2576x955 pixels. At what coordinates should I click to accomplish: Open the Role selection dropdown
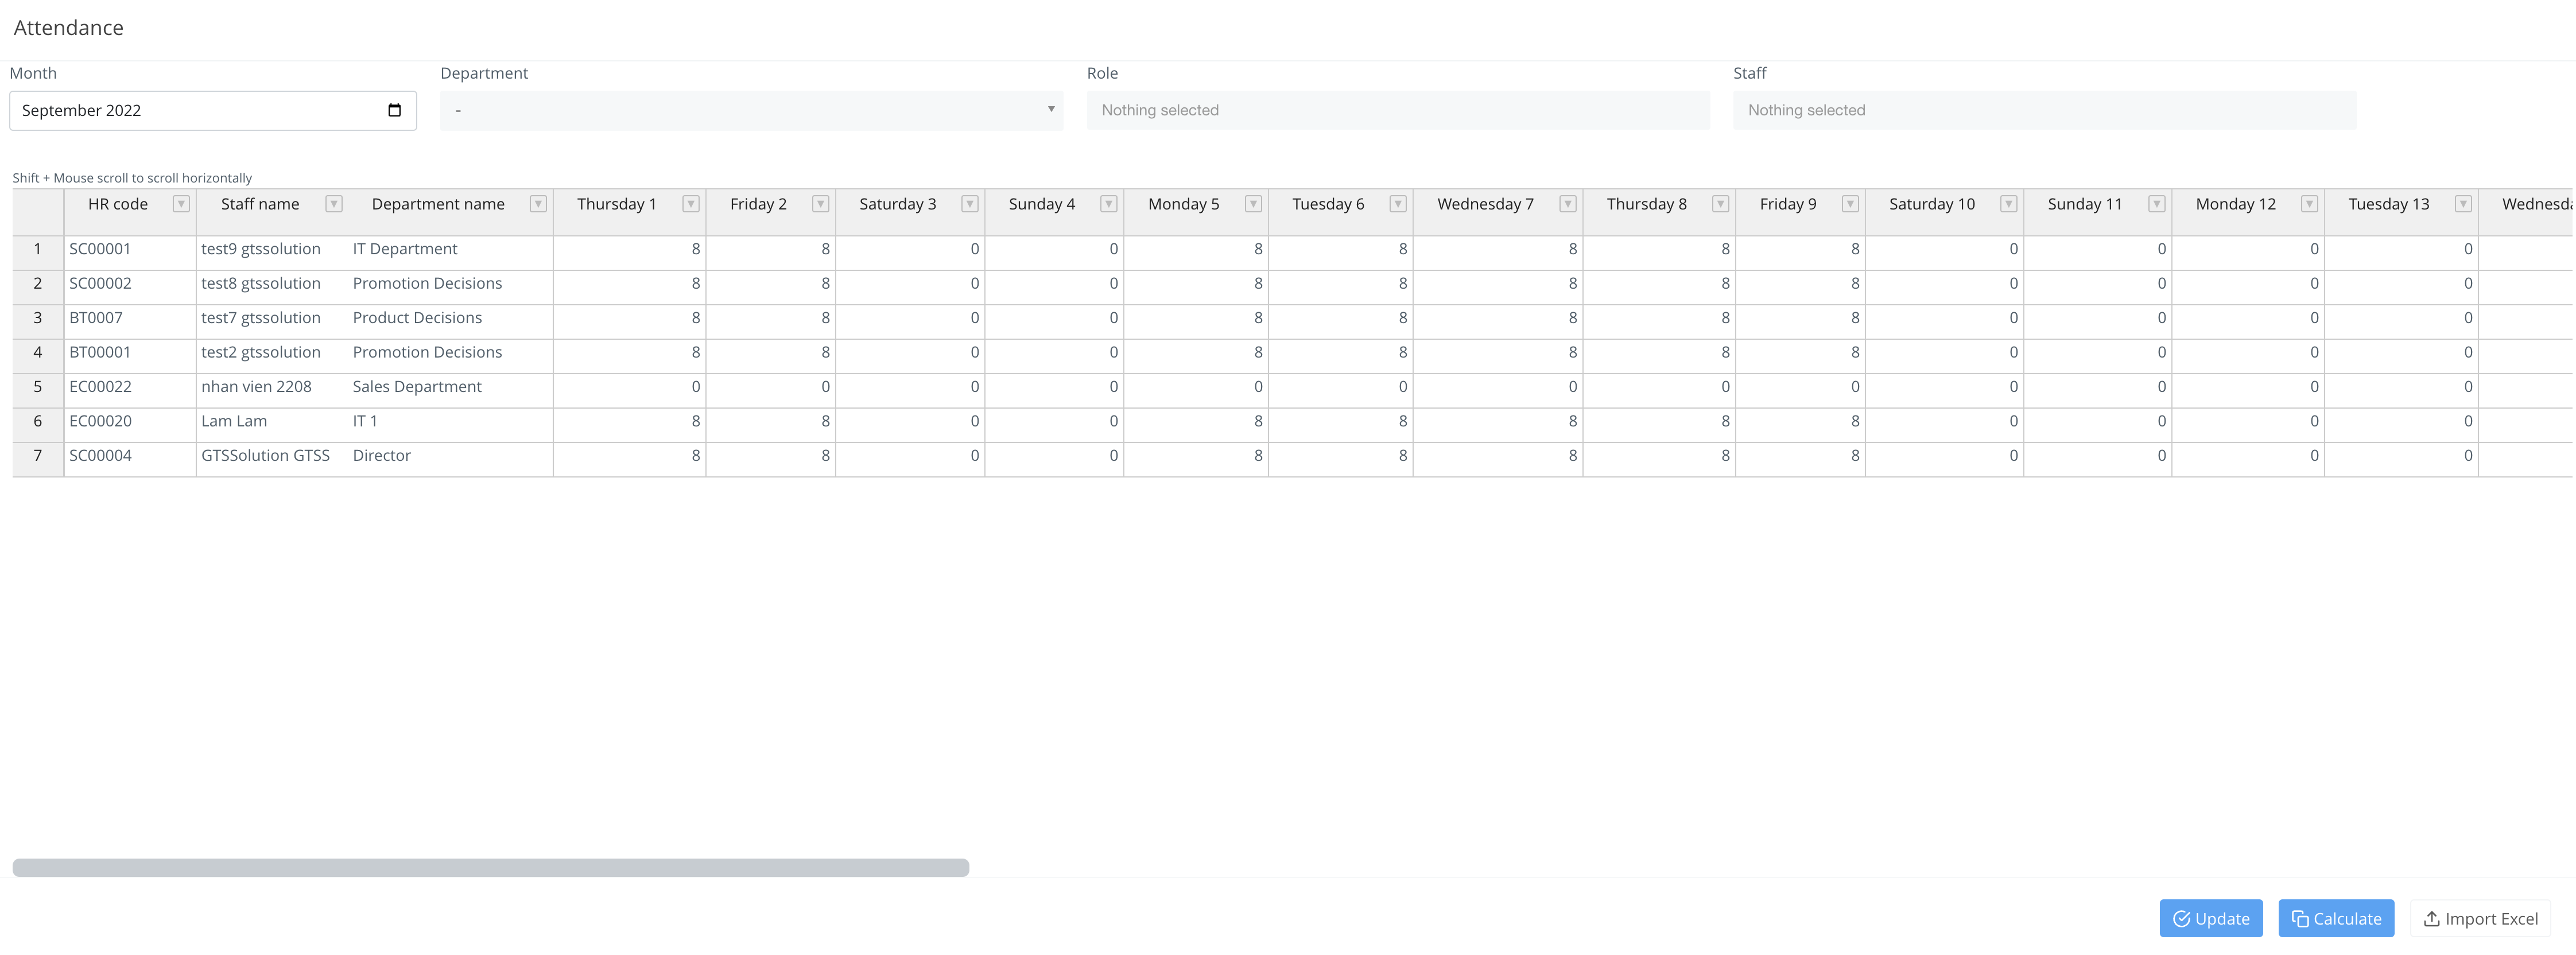point(1397,110)
